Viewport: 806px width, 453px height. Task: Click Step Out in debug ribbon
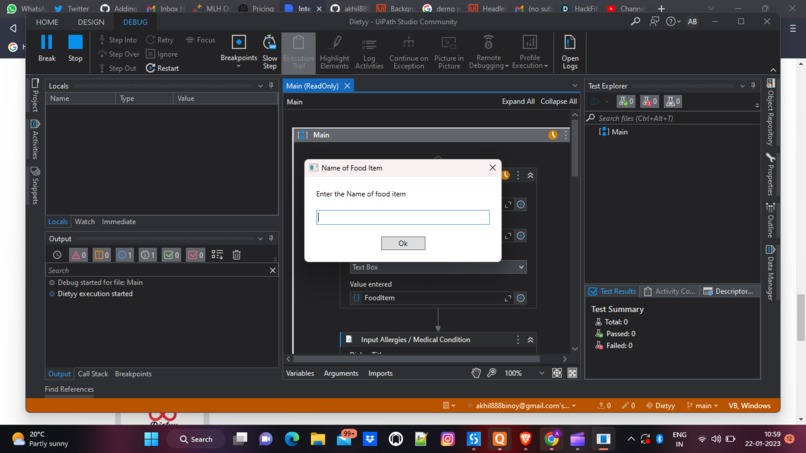tap(117, 68)
